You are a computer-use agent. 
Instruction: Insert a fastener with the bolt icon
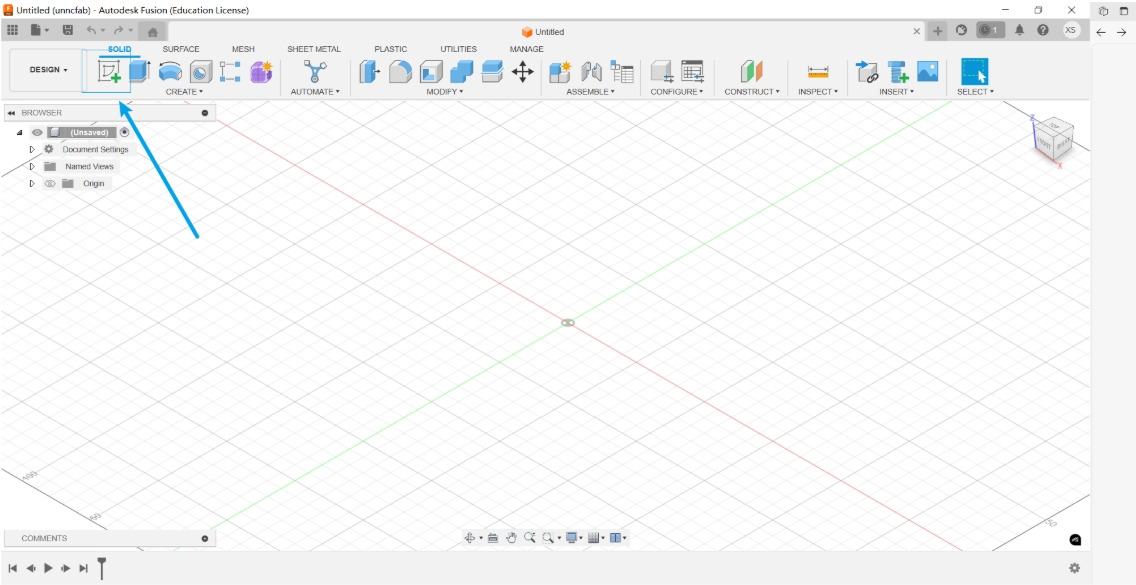pos(898,72)
